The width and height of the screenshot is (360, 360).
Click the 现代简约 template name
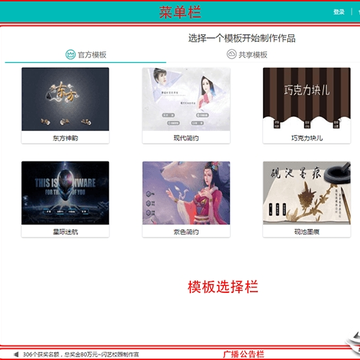tap(186, 138)
